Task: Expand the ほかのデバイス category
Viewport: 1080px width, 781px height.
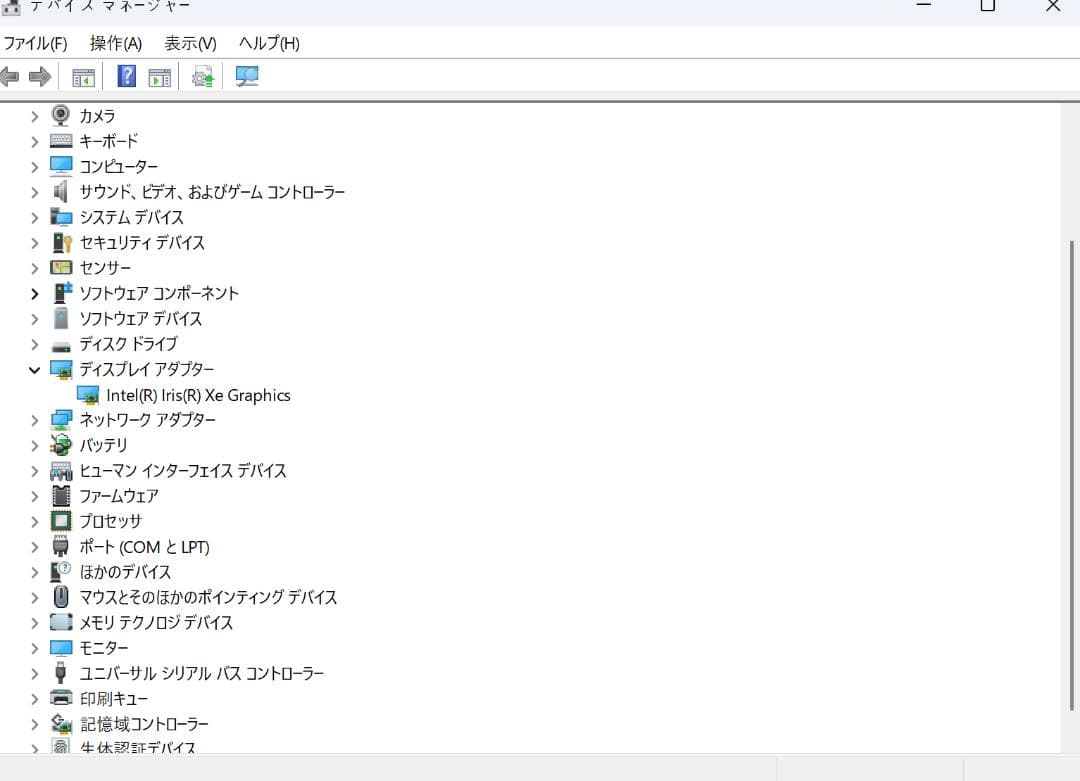Action: point(34,572)
